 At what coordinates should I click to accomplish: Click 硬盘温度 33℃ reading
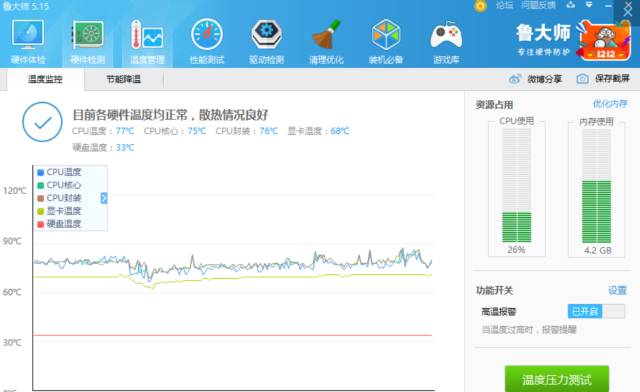[103, 147]
